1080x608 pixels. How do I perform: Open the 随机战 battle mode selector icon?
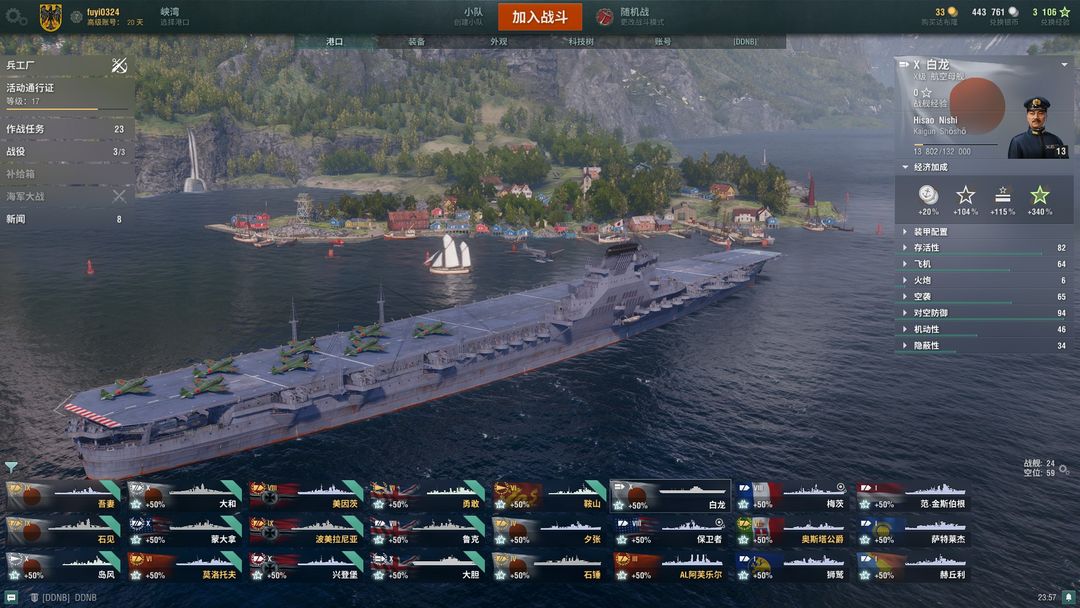pyautogui.click(x=604, y=17)
